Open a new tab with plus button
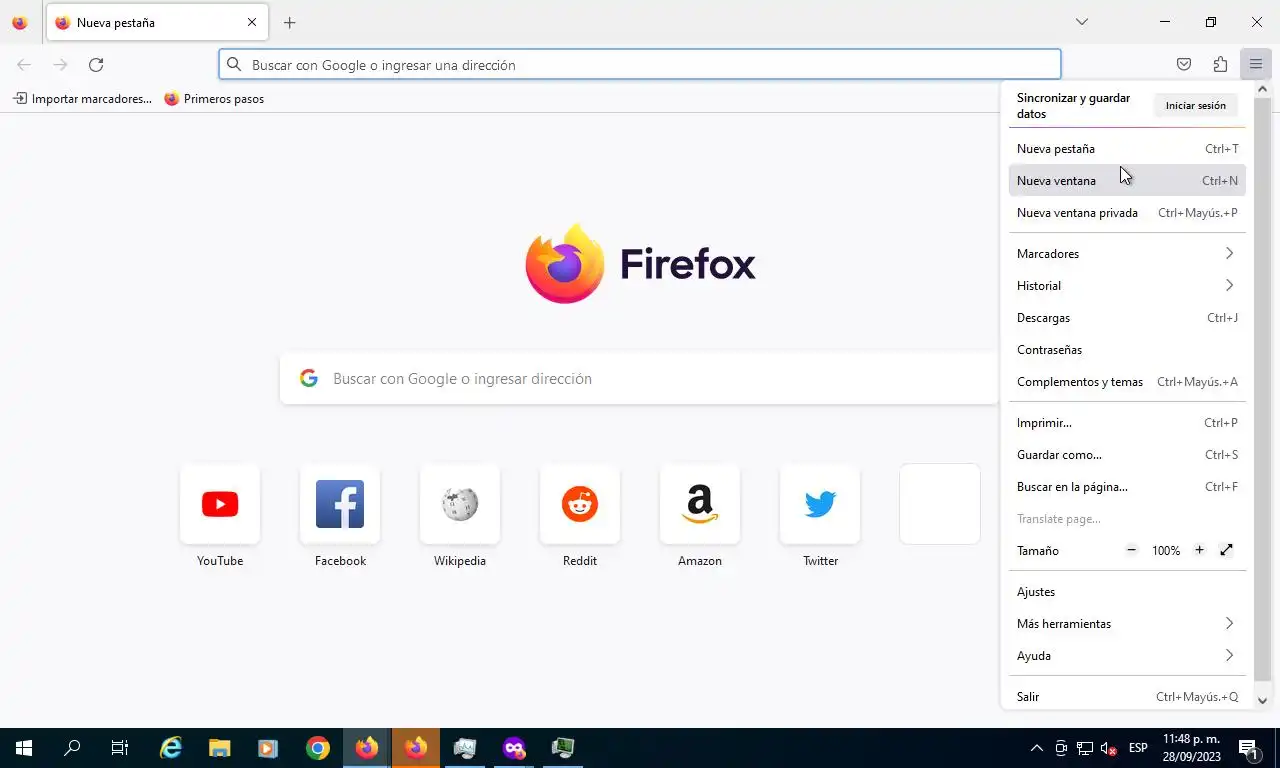Screen dimensions: 1280x768 click(x=289, y=22)
